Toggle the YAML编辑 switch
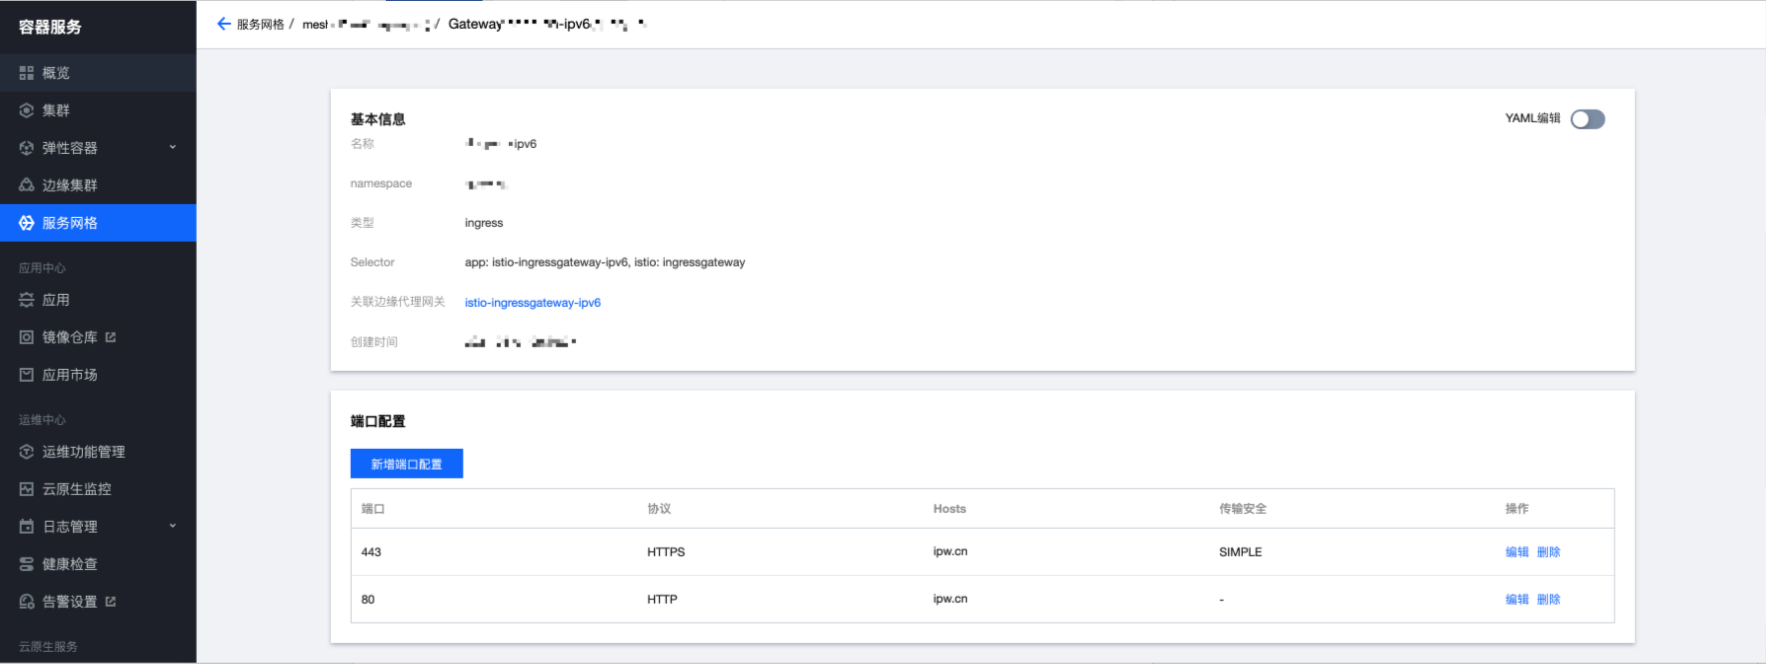The height and width of the screenshot is (664, 1766). pos(1587,119)
